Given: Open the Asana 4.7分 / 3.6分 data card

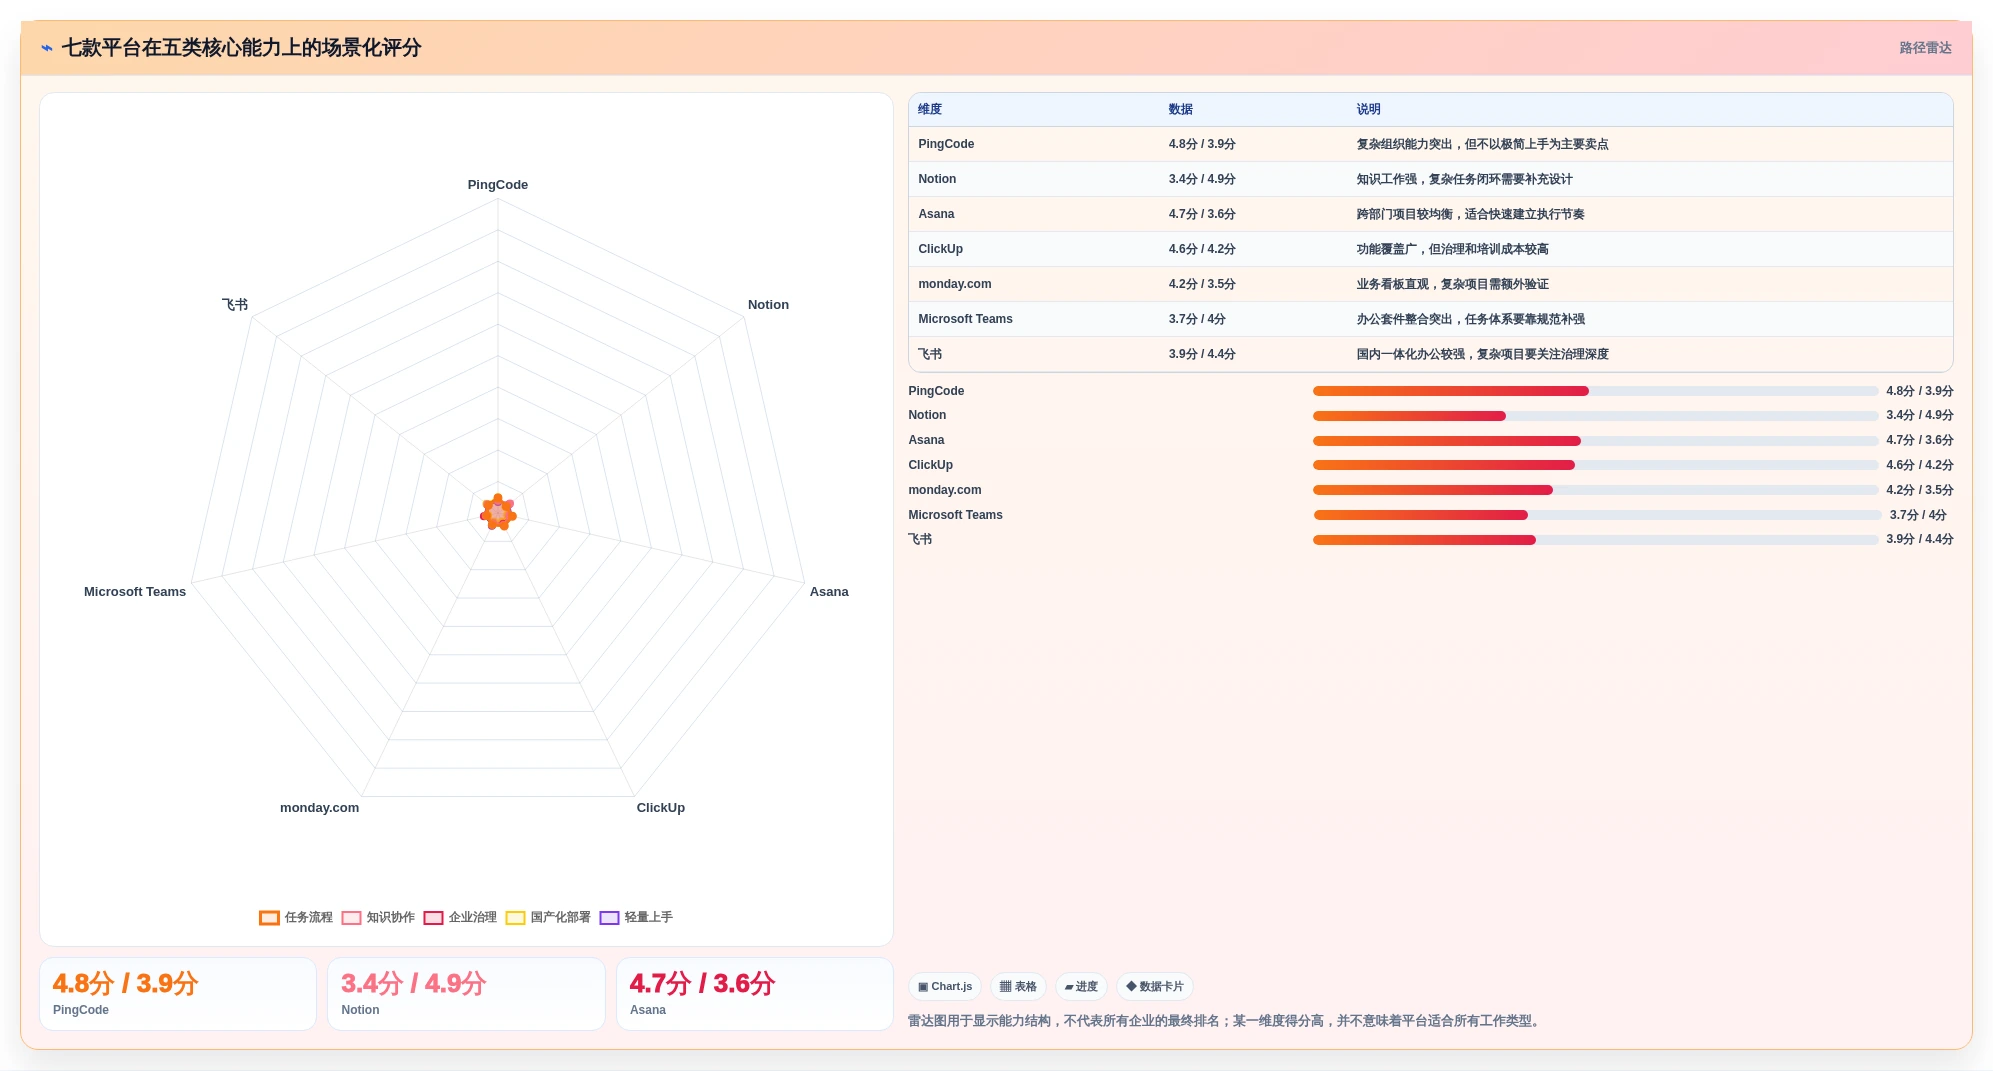Looking at the screenshot, I should tap(755, 994).
